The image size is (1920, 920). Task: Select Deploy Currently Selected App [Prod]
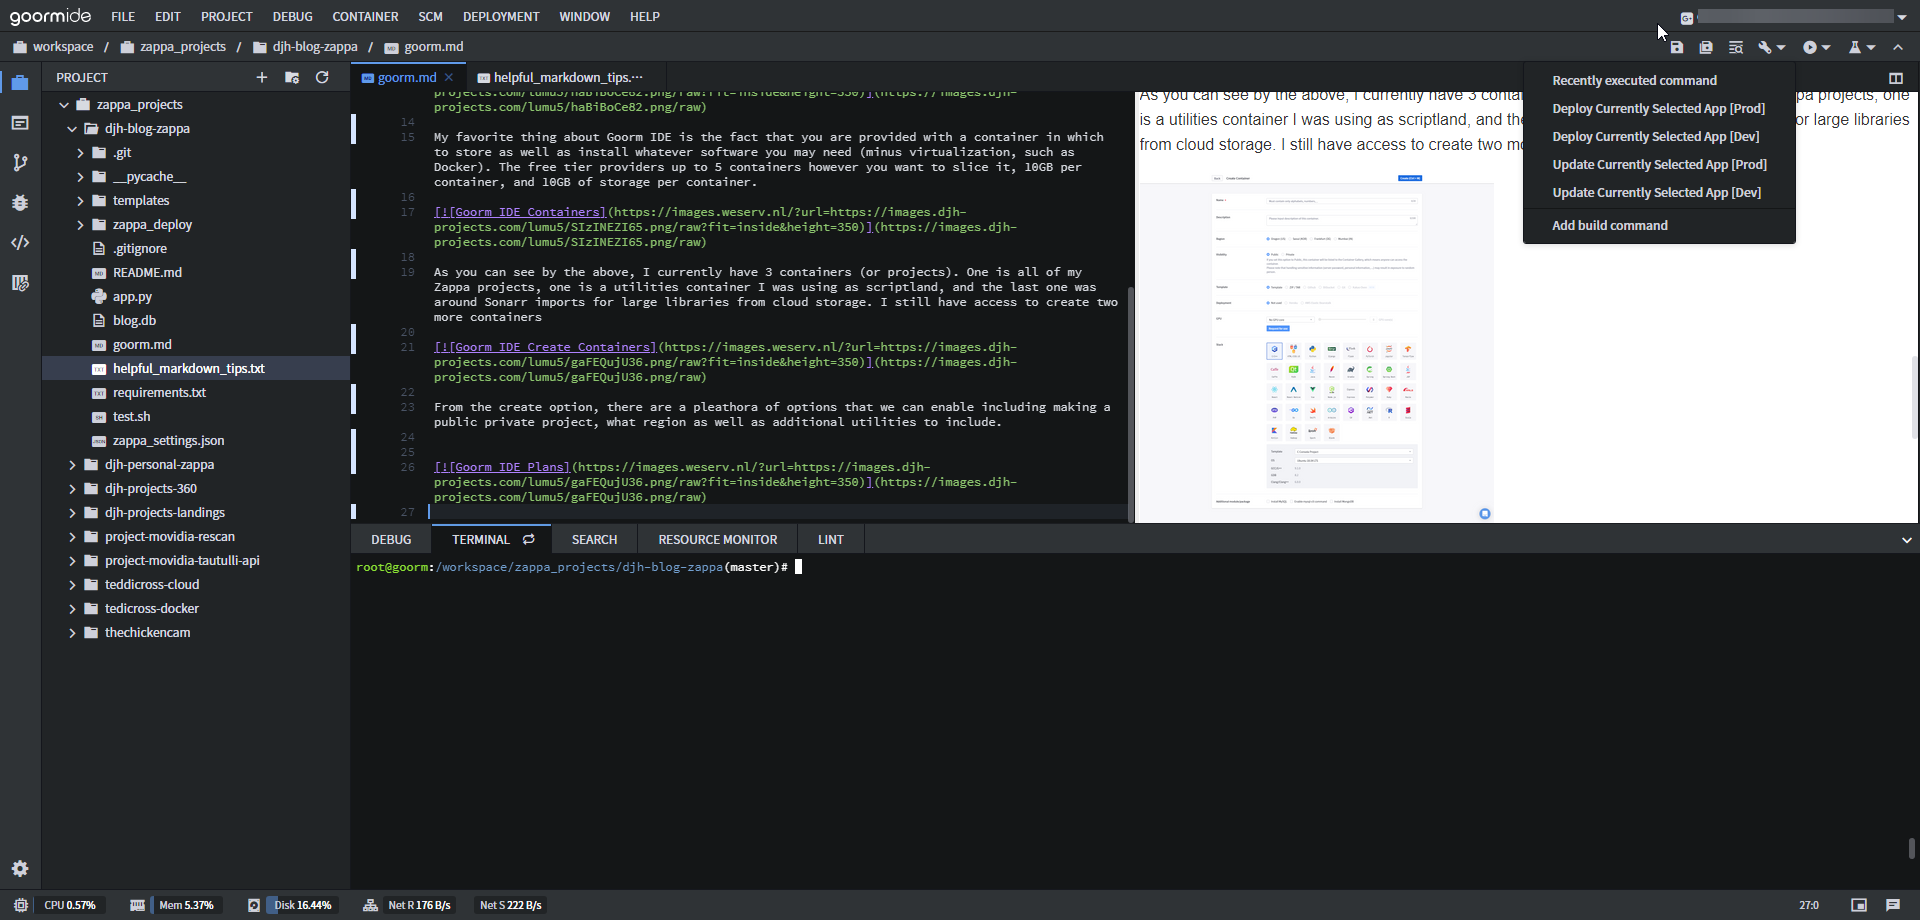tap(1658, 108)
